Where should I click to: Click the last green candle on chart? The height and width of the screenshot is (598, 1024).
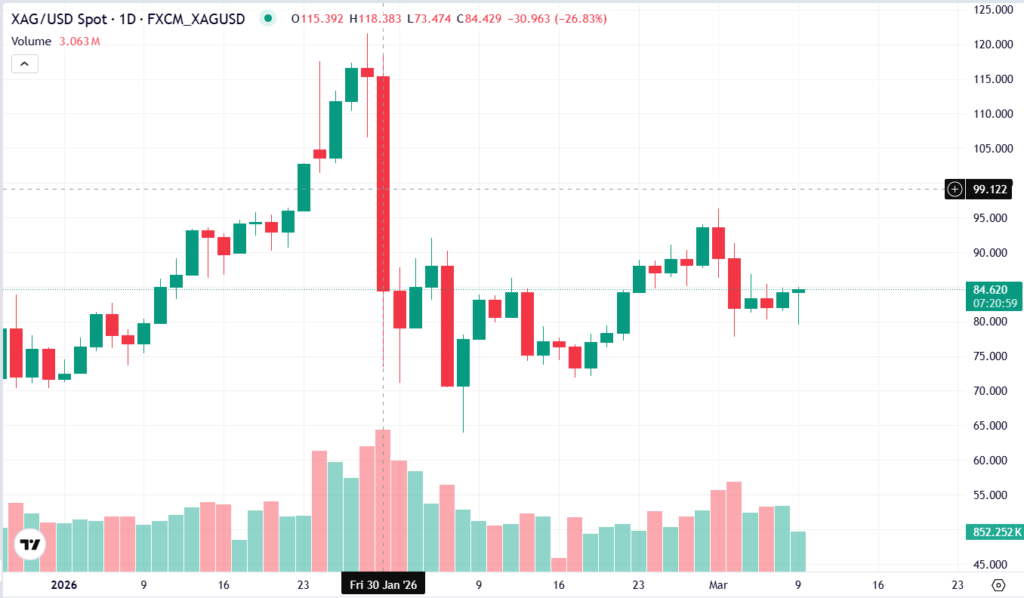798,291
